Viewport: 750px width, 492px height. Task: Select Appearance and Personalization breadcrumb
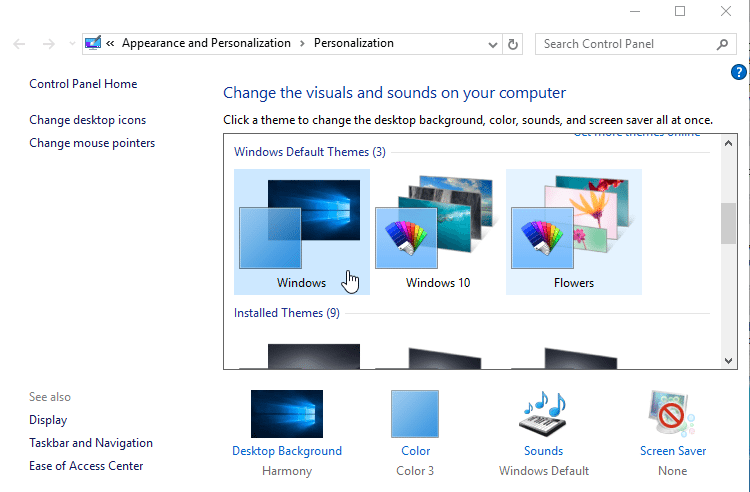pos(206,43)
